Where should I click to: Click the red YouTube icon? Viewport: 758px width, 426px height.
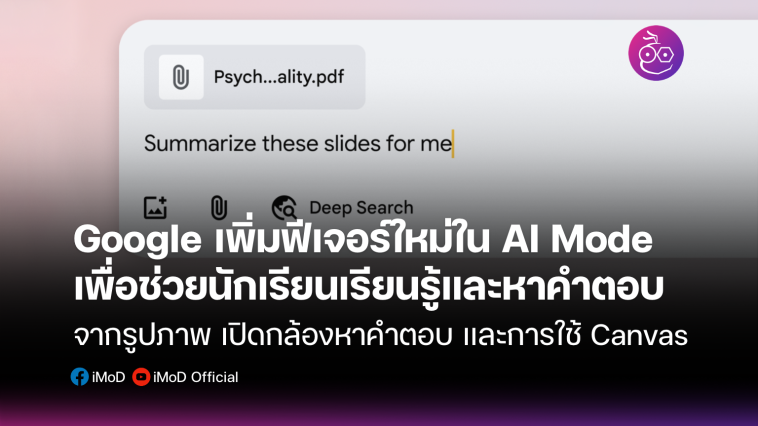click(141, 377)
